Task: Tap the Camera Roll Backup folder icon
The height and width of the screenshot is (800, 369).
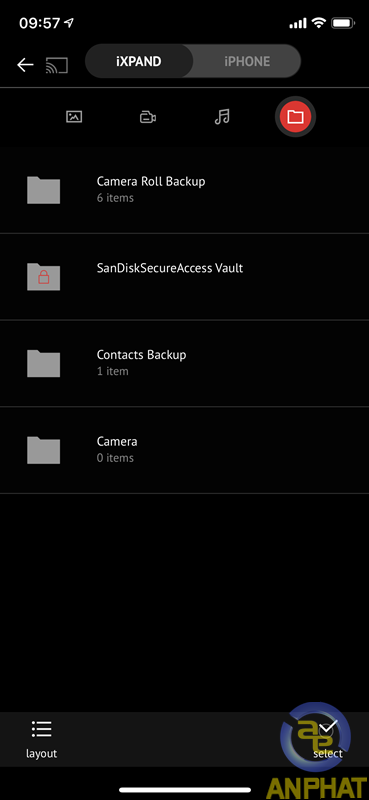Action: click(43, 190)
